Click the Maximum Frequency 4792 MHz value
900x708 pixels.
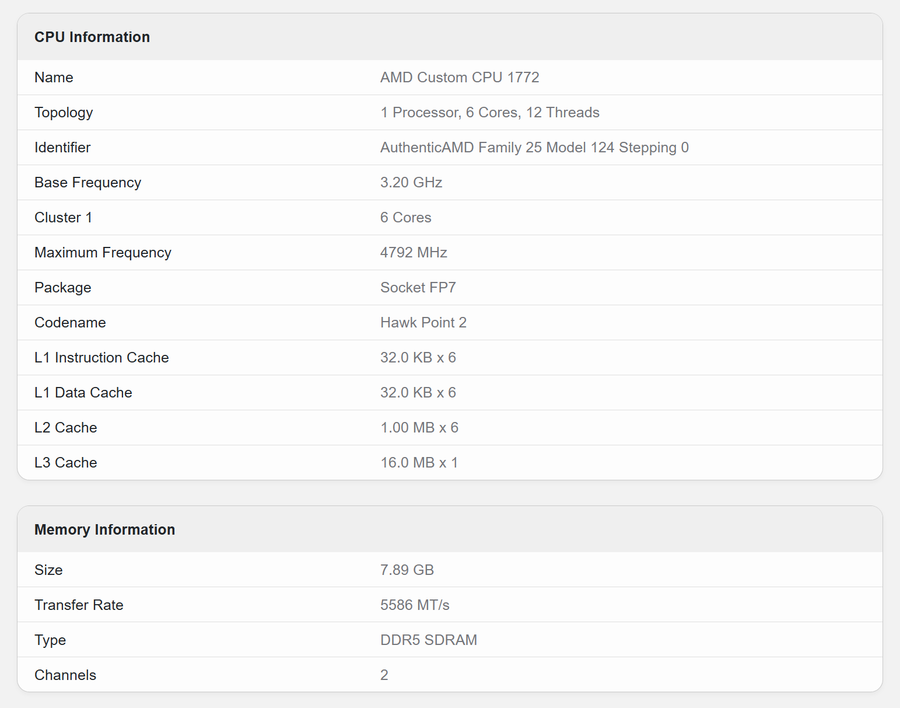pos(413,253)
